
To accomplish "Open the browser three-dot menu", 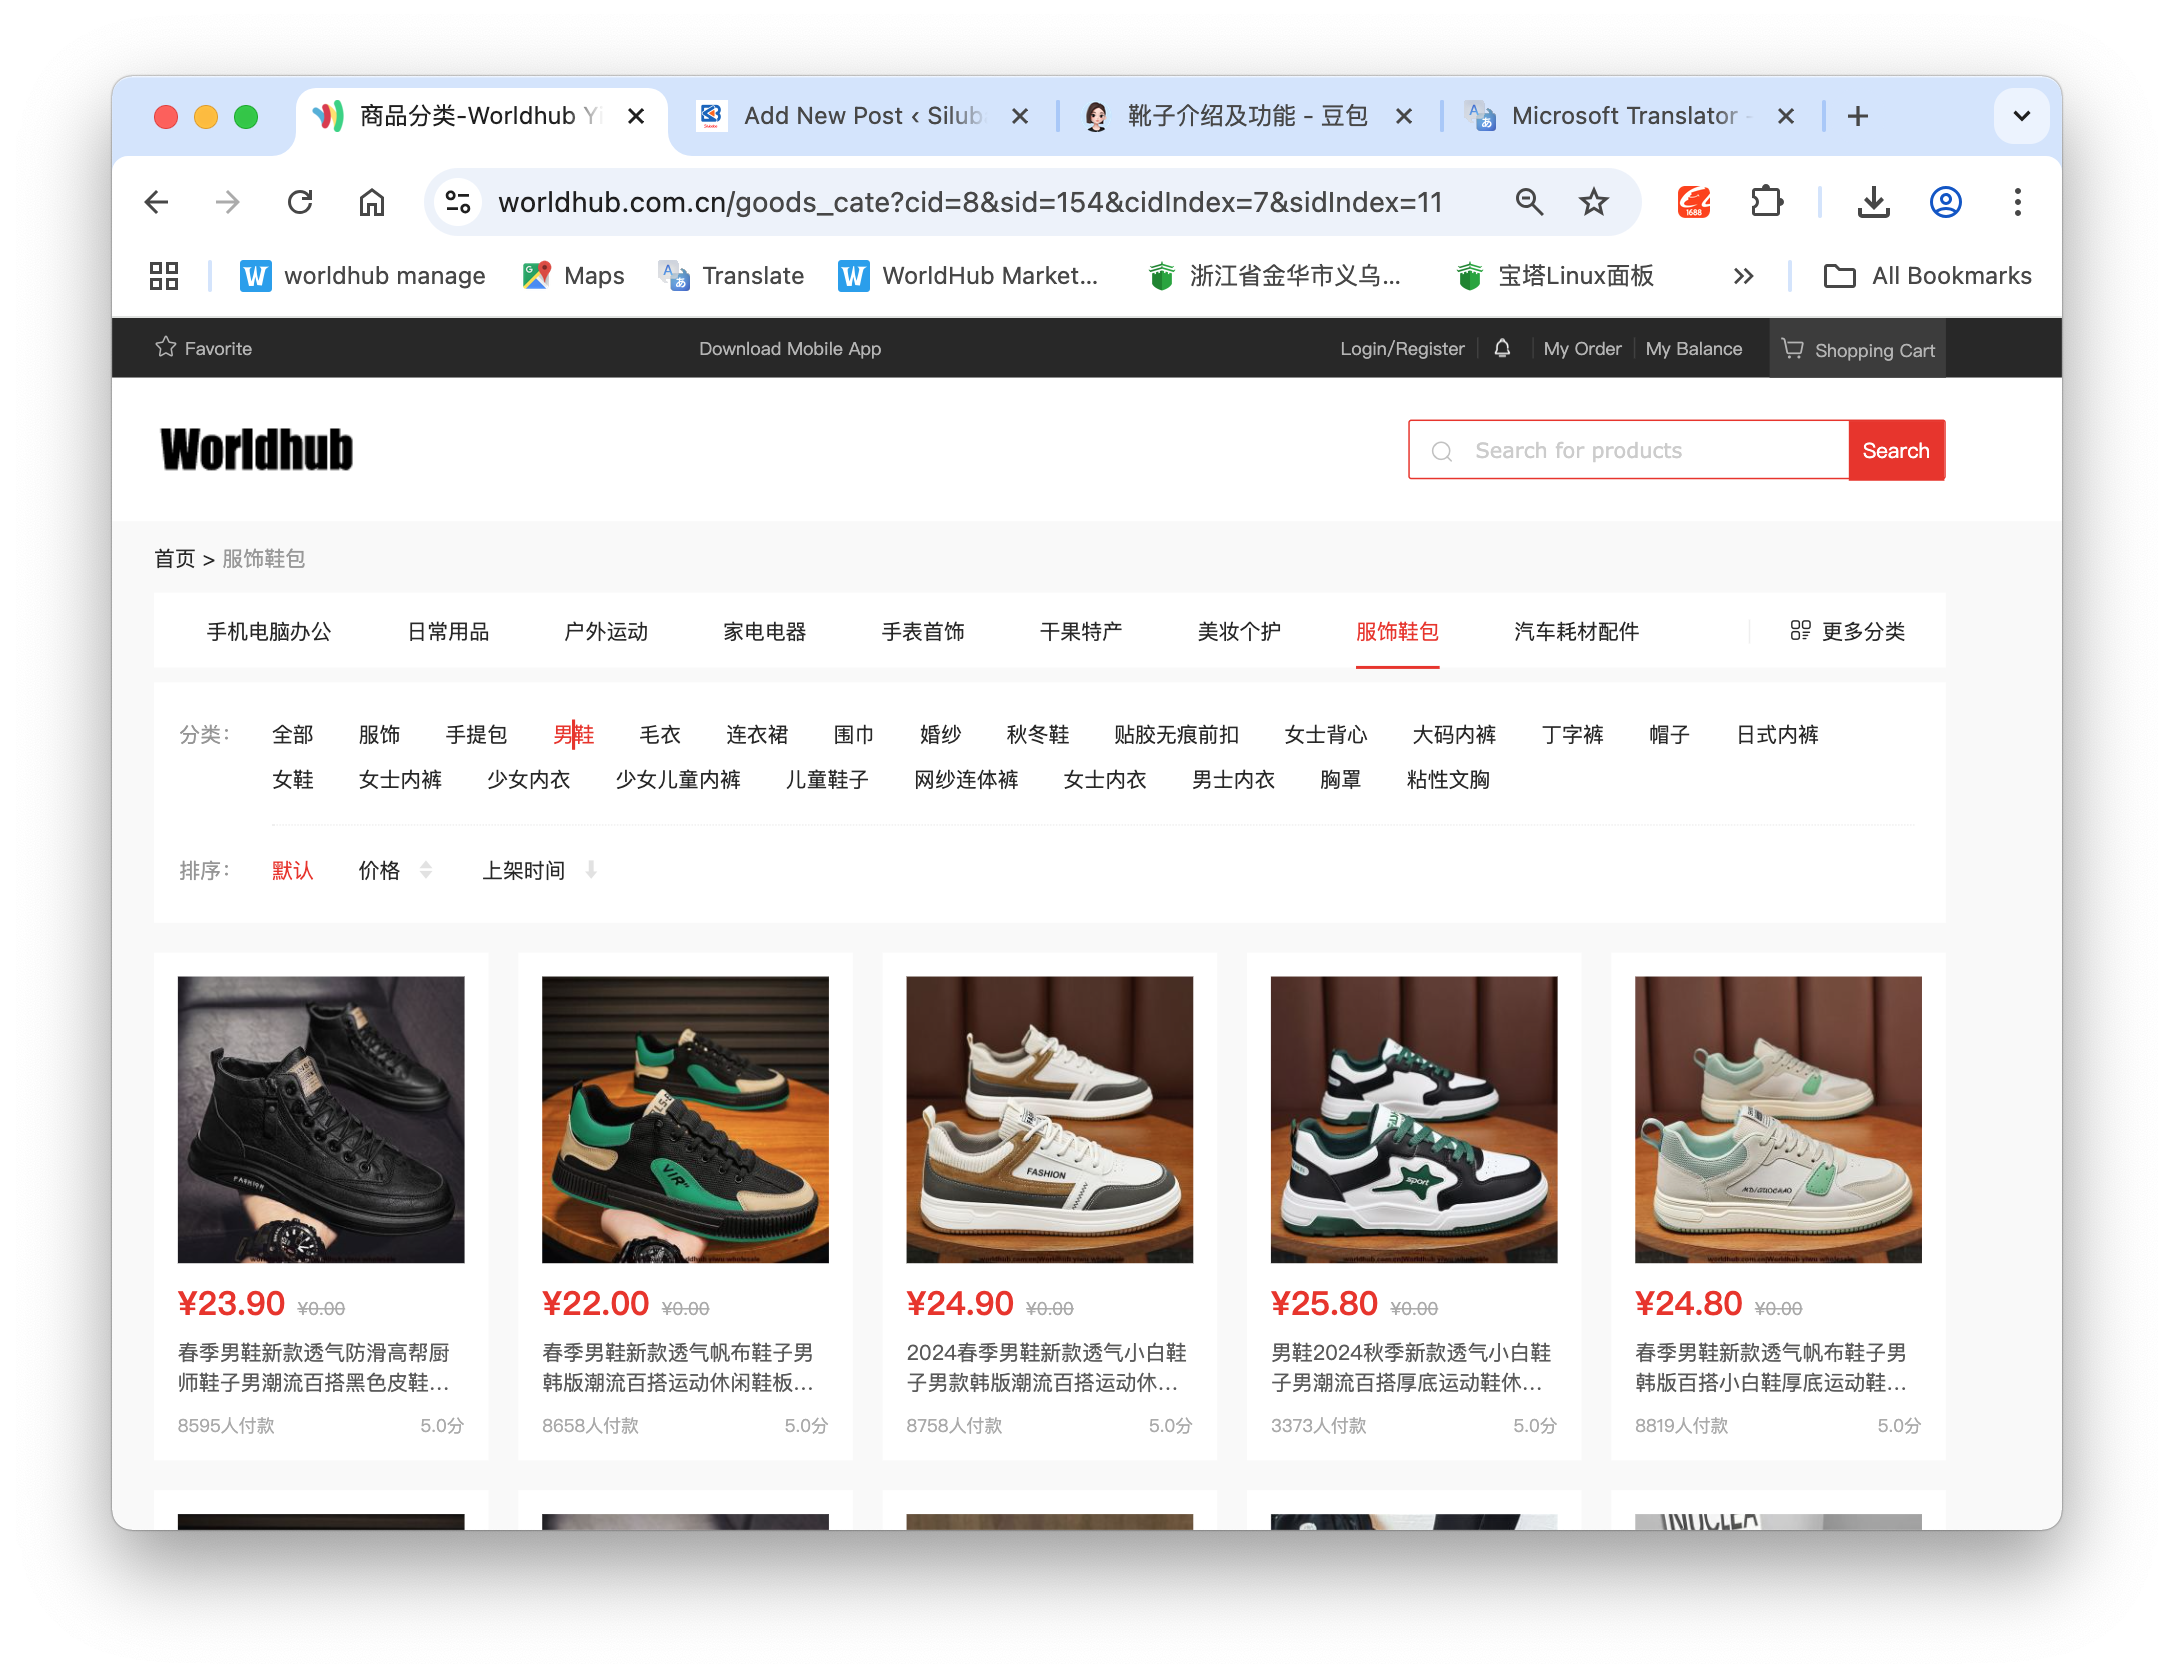I will 2016,202.
